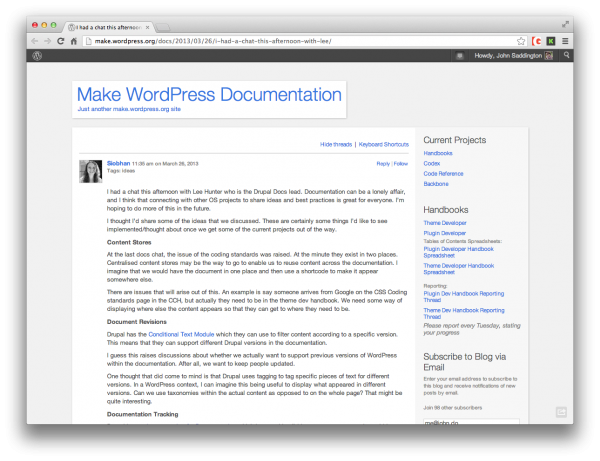
Task: Click the WordPress logo in admin bar
Action: tap(37, 55)
